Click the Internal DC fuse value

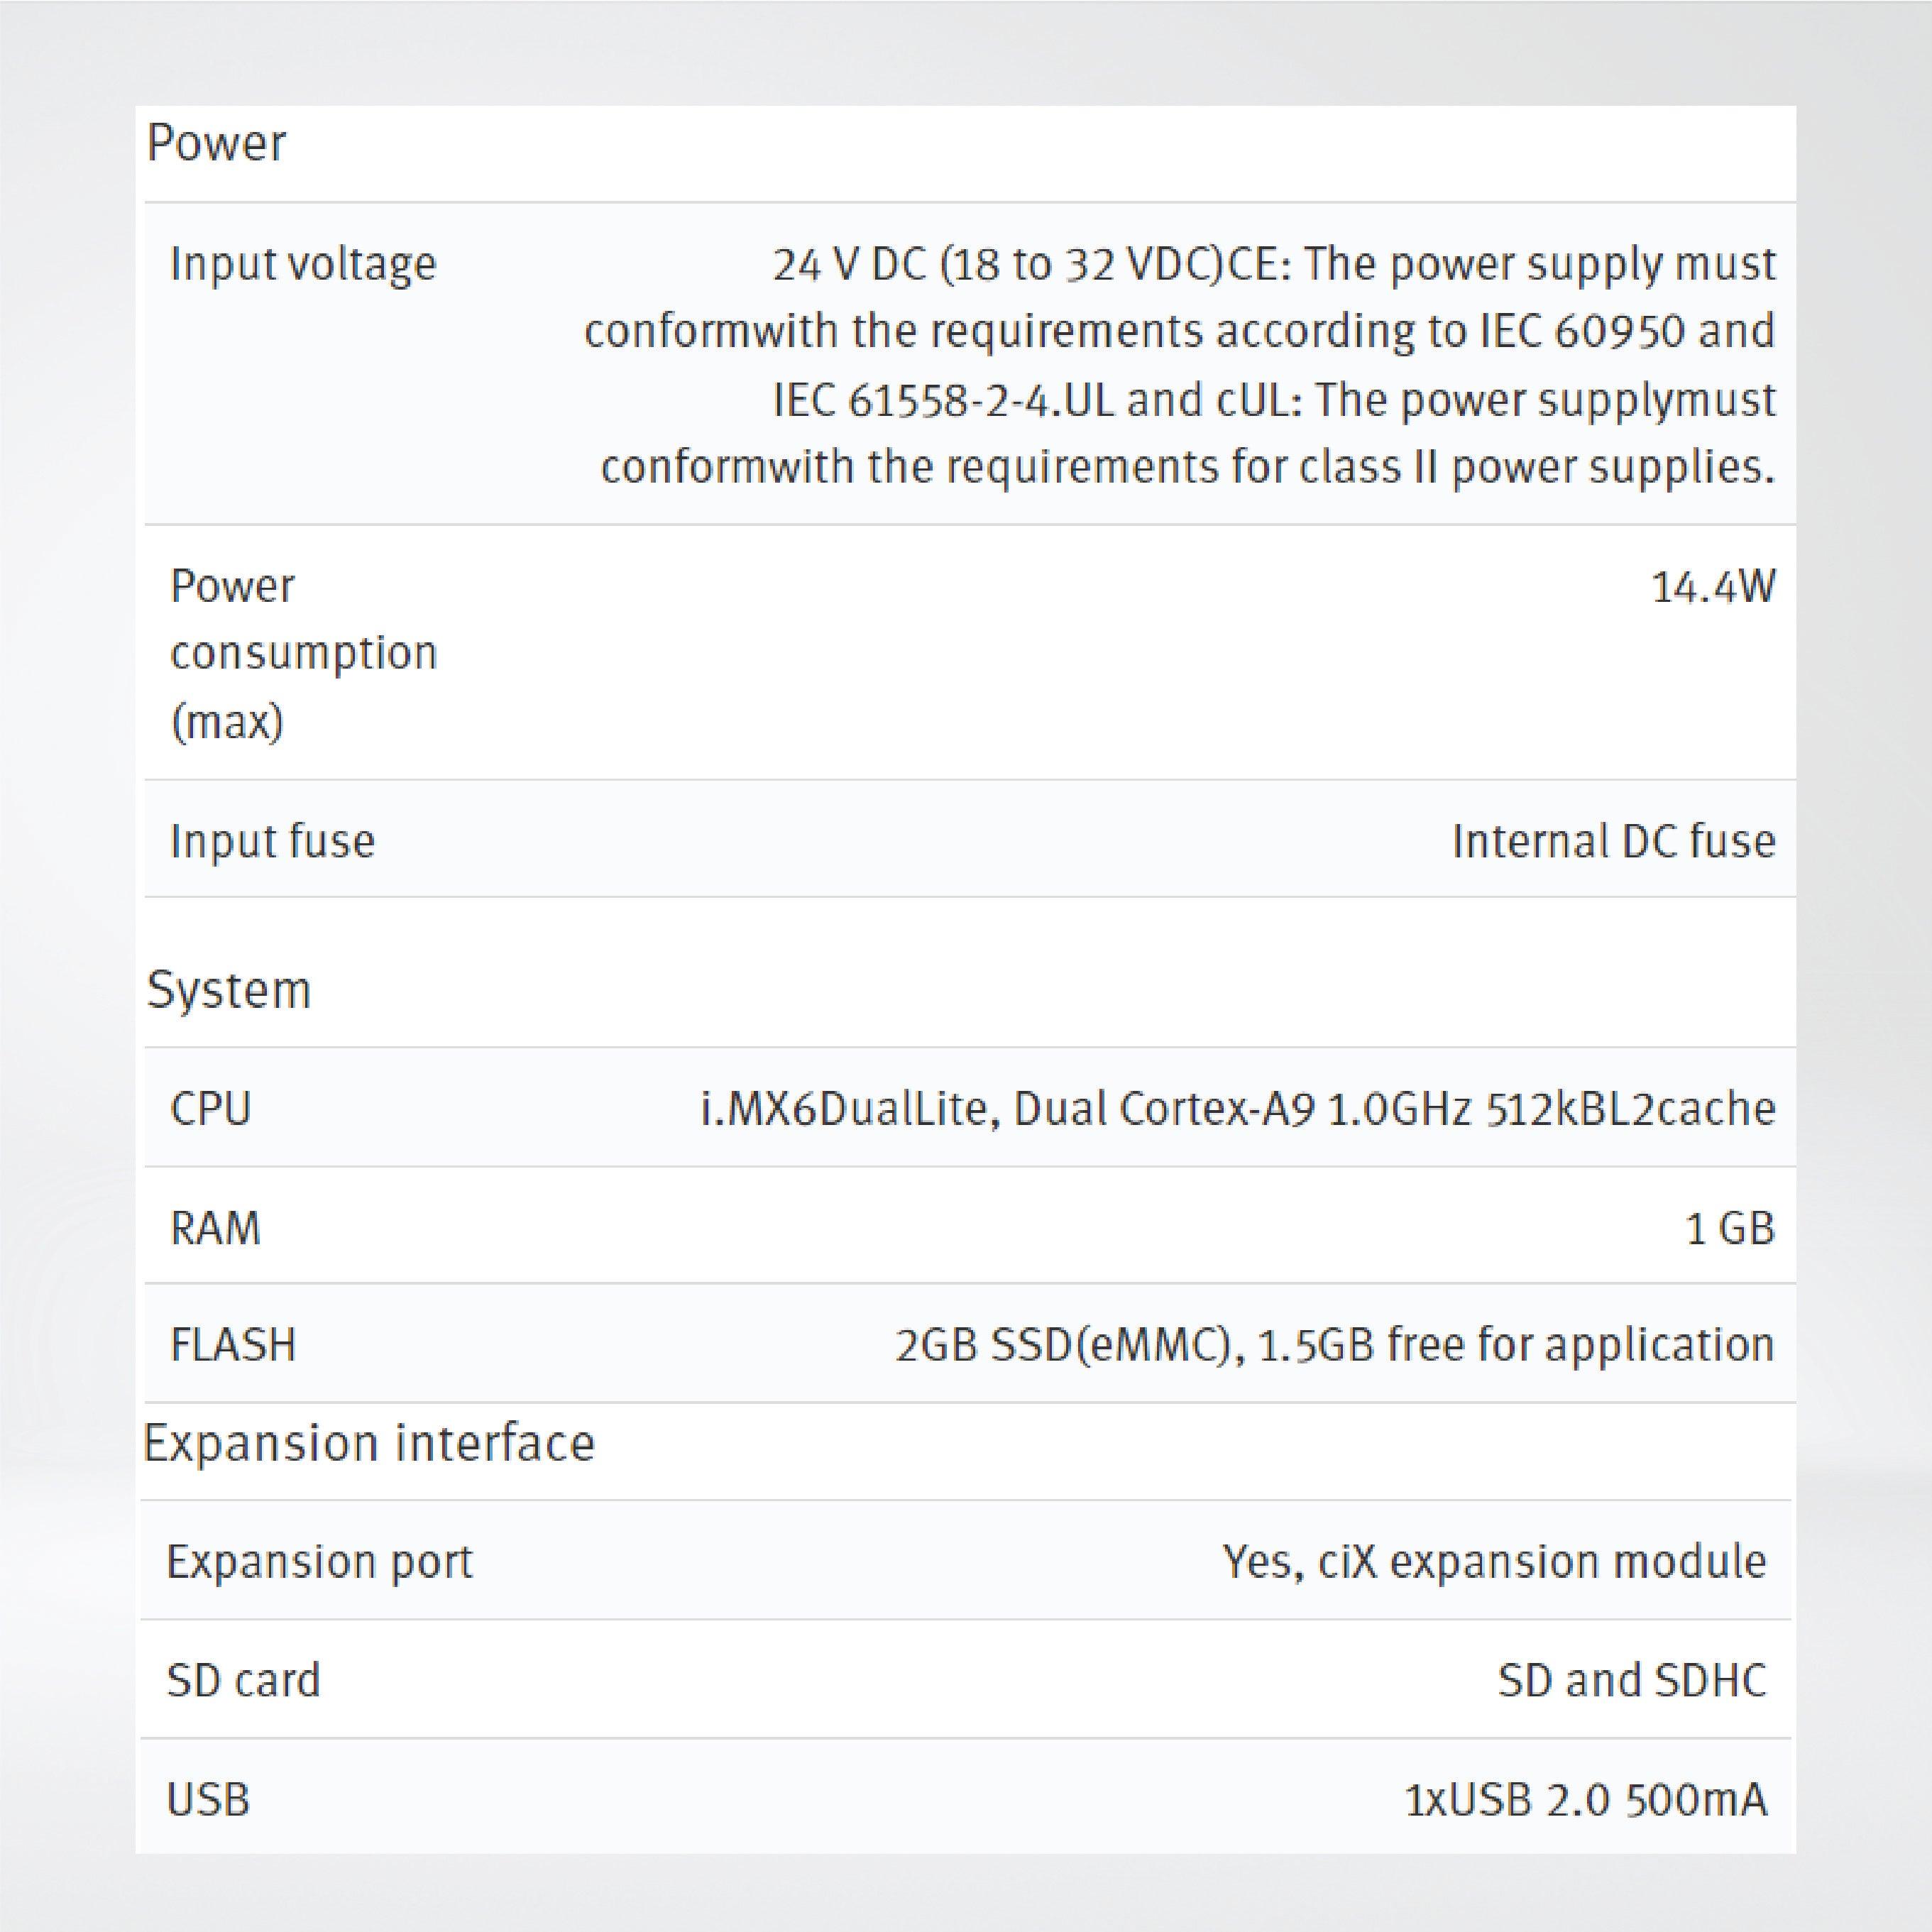pyautogui.click(x=1613, y=841)
